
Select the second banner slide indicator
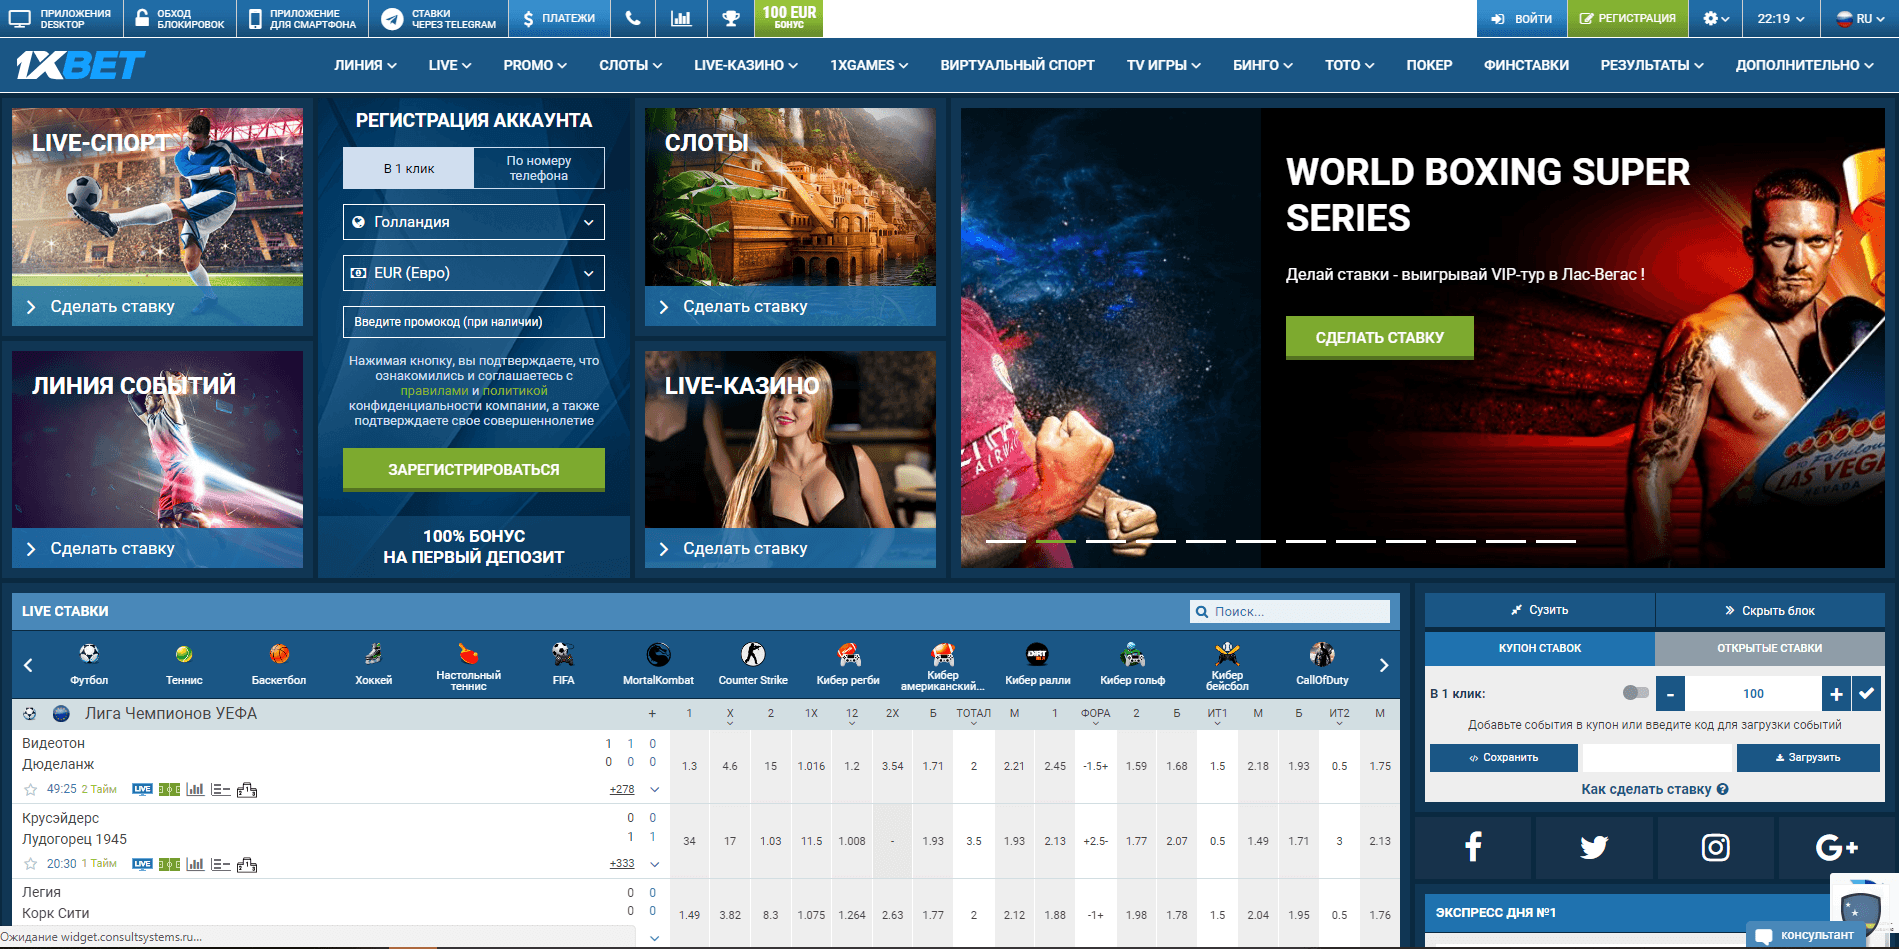[x=1055, y=541]
